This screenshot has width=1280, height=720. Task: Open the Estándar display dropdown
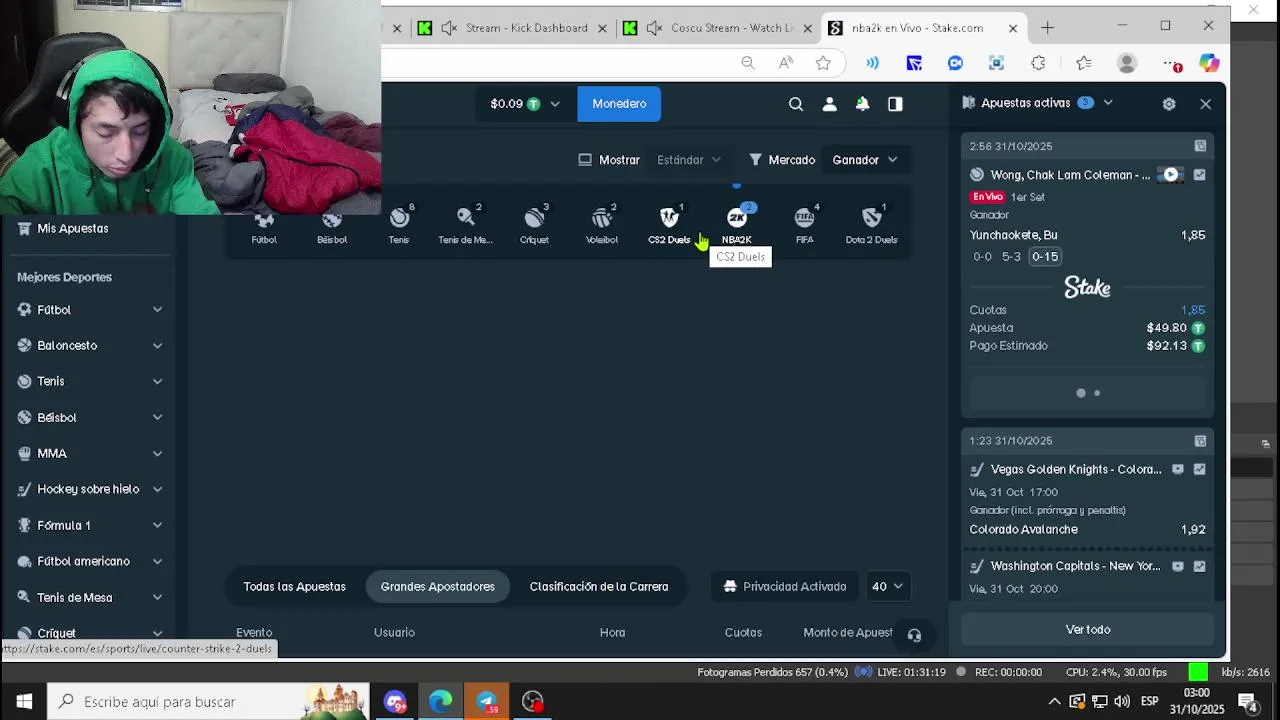[688, 160]
